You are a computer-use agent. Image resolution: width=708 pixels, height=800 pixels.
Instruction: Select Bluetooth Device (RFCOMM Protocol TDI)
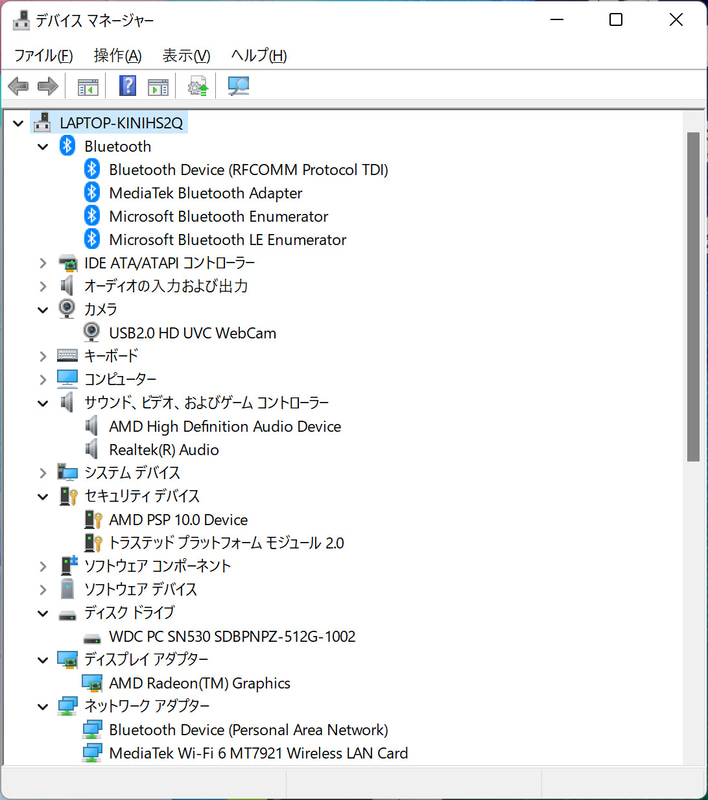[248, 169]
